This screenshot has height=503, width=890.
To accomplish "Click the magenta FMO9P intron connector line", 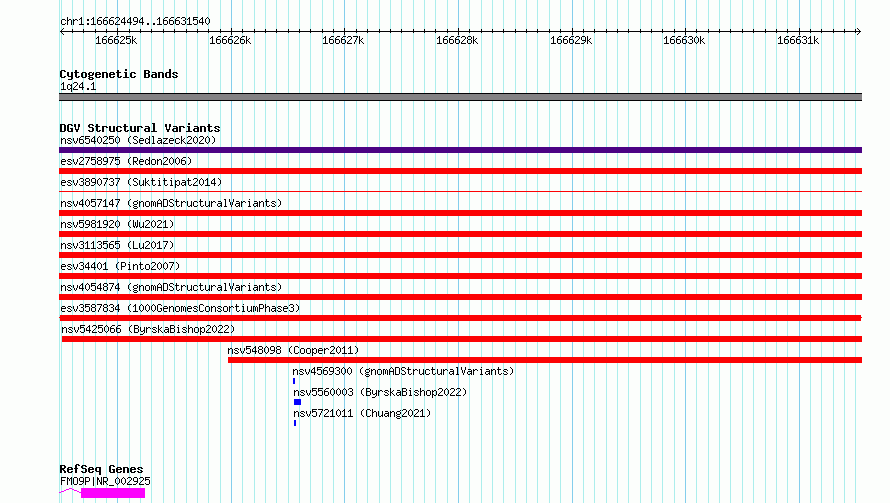I will pyautogui.click(x=70, y=491).
